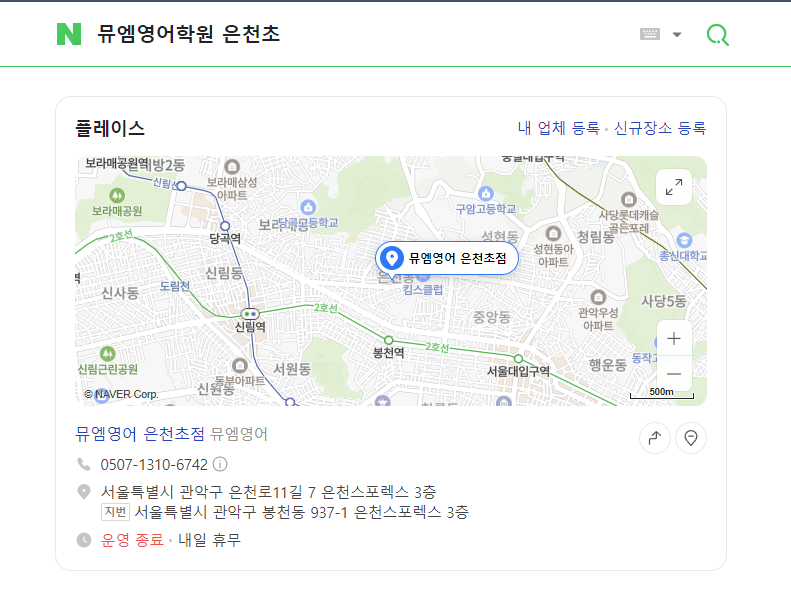The height and width of the screenshot is (599, 791).
Task: Click the 뮤엠영어 category label beside title
Action: point(239,434)
